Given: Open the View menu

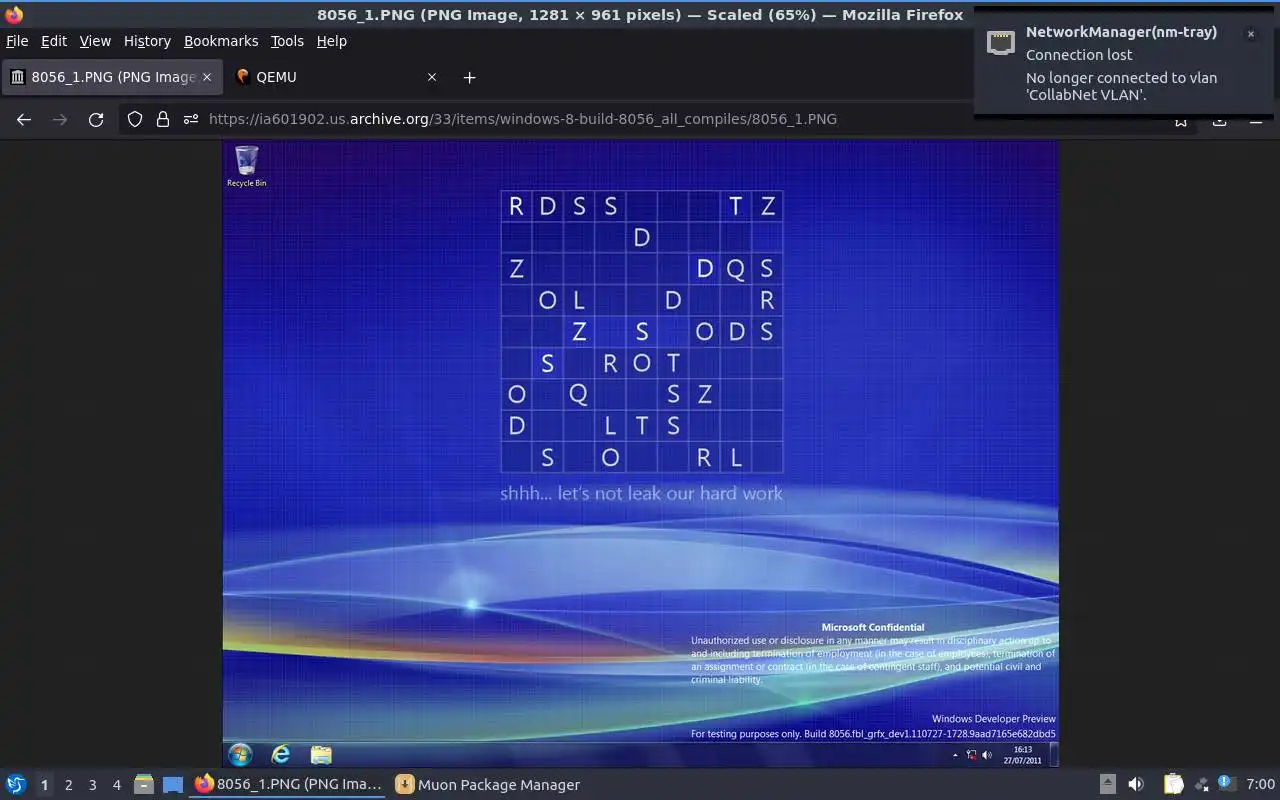Looking at the screenshot, I should click(x=95, y=41).
